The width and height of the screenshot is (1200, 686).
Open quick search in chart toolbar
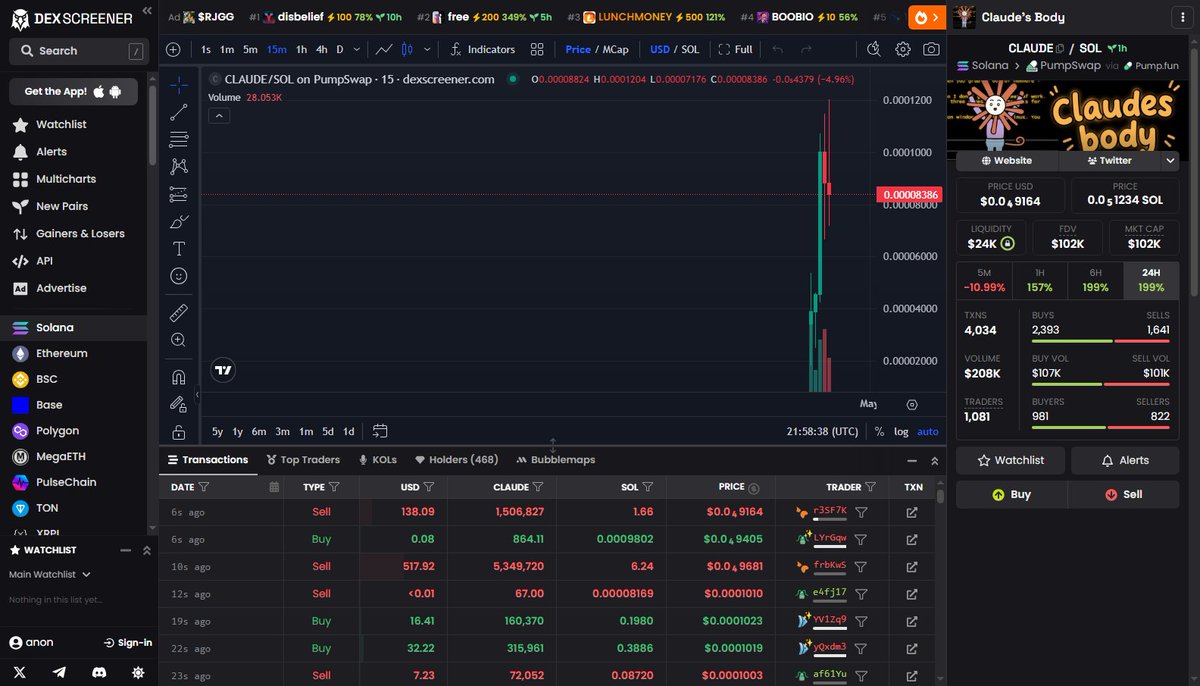coord(874,49)
